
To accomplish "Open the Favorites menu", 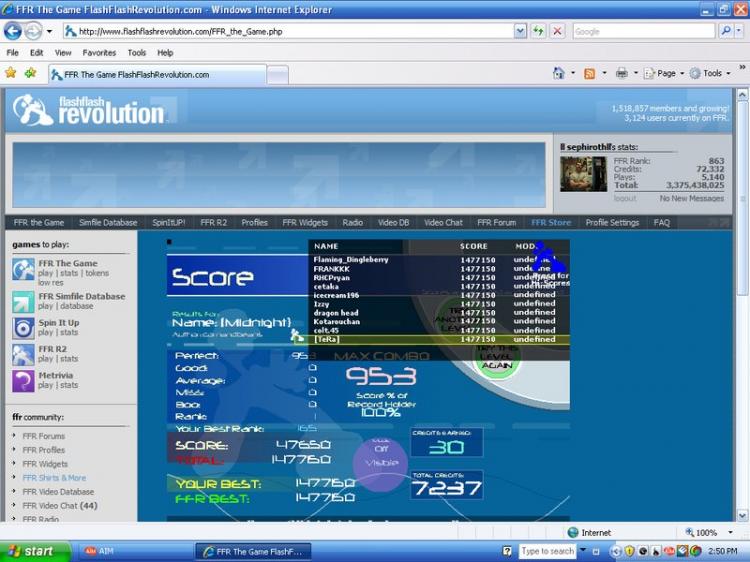I will tap(99, 52).
